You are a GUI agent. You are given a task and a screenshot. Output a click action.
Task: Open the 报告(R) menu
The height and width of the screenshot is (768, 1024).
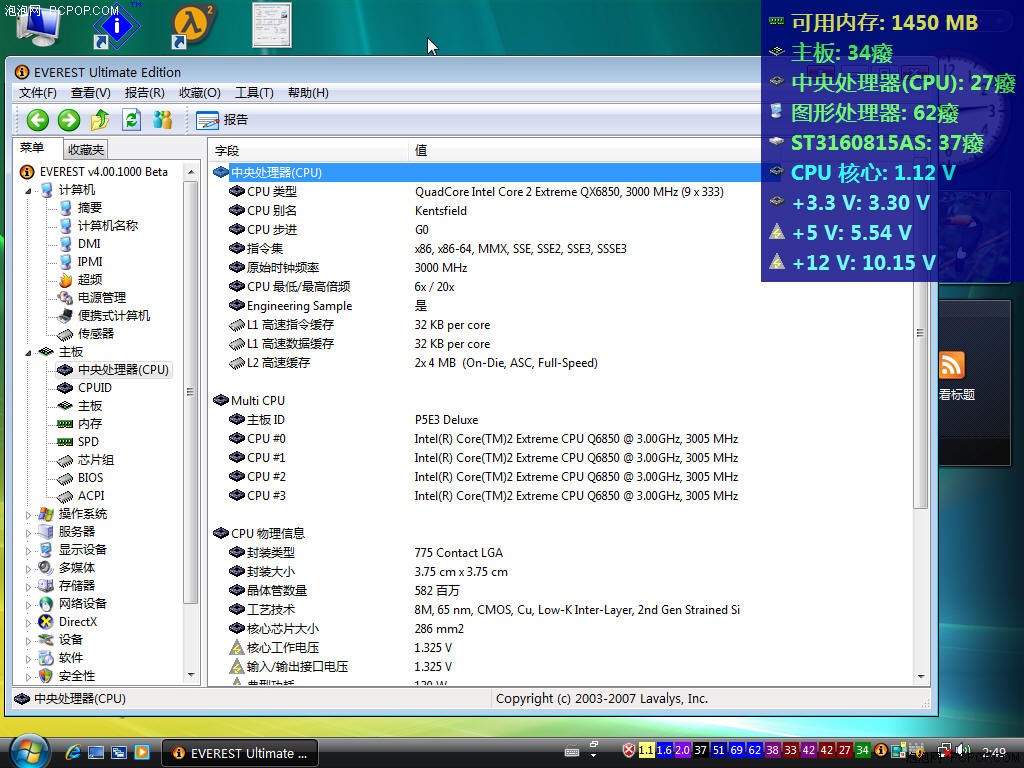click(x=144, y=93)
